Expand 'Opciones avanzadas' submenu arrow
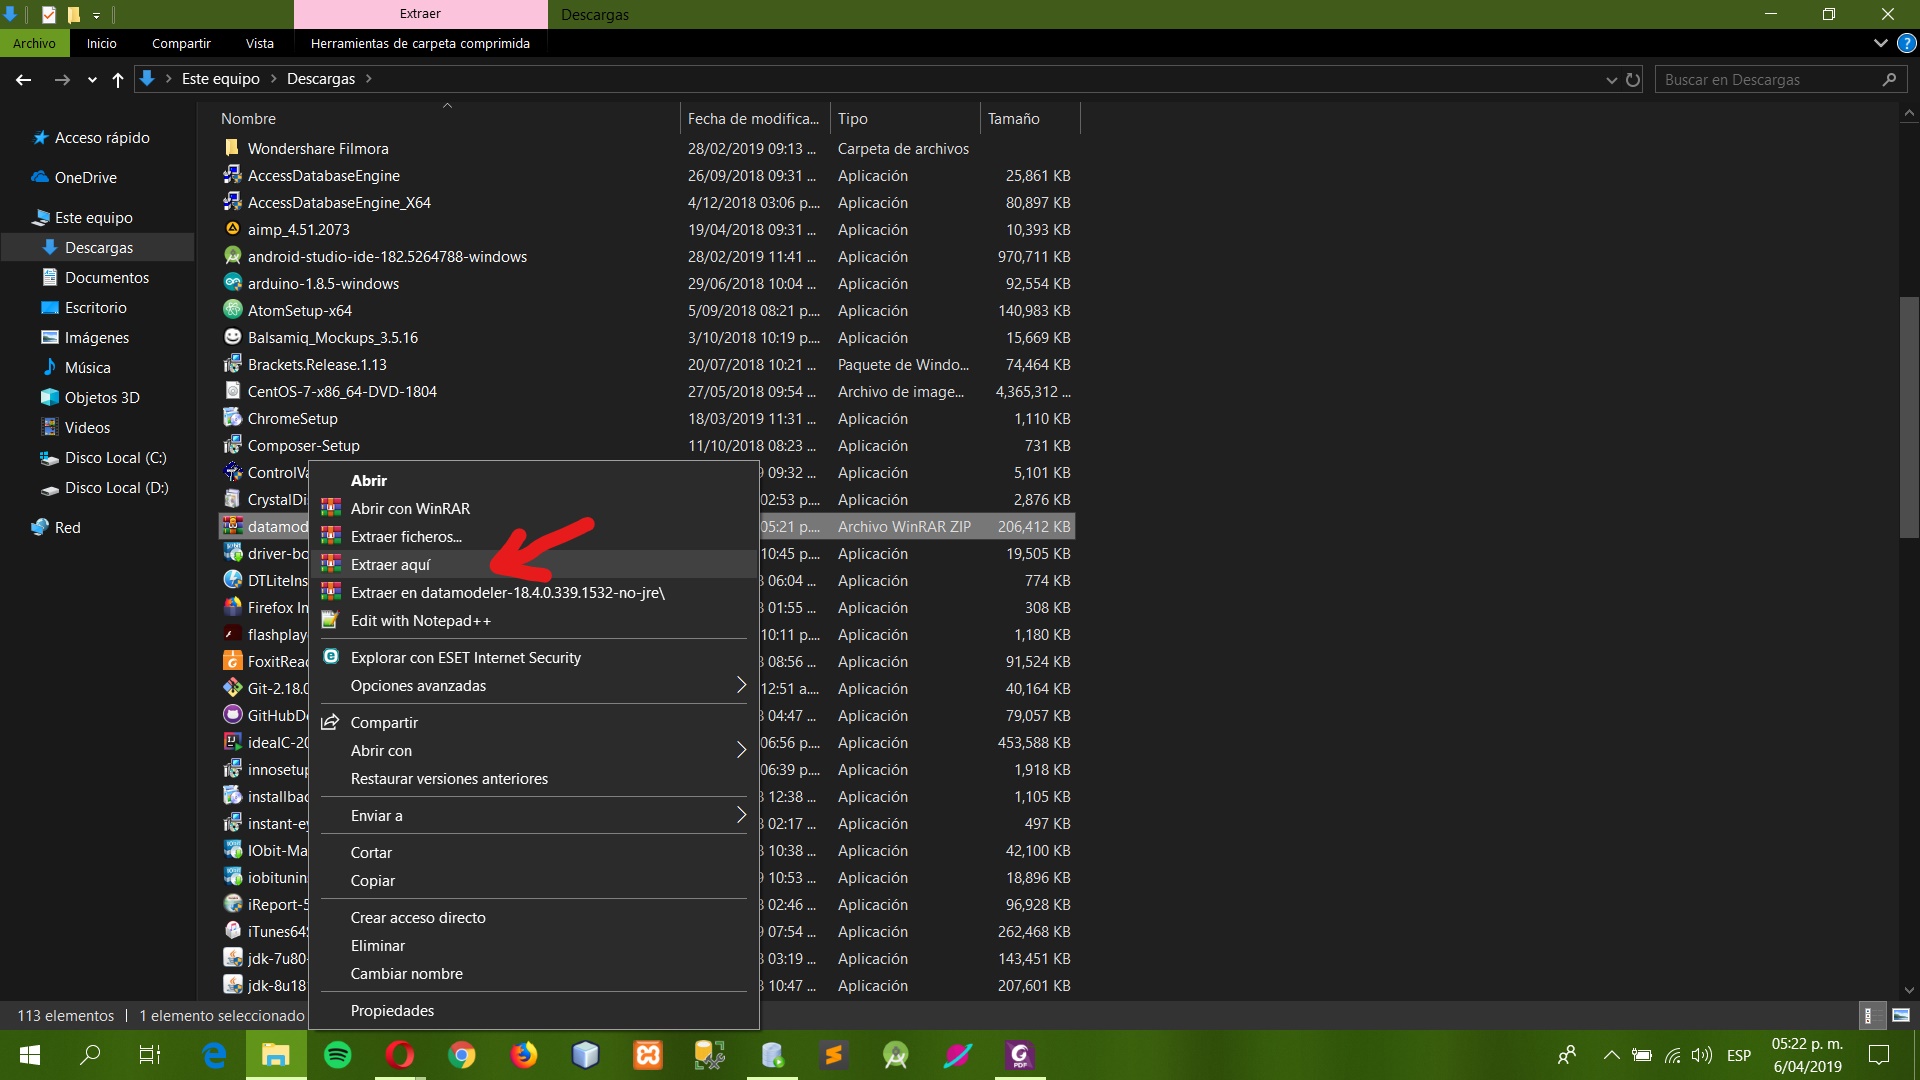 click(741, 685)
